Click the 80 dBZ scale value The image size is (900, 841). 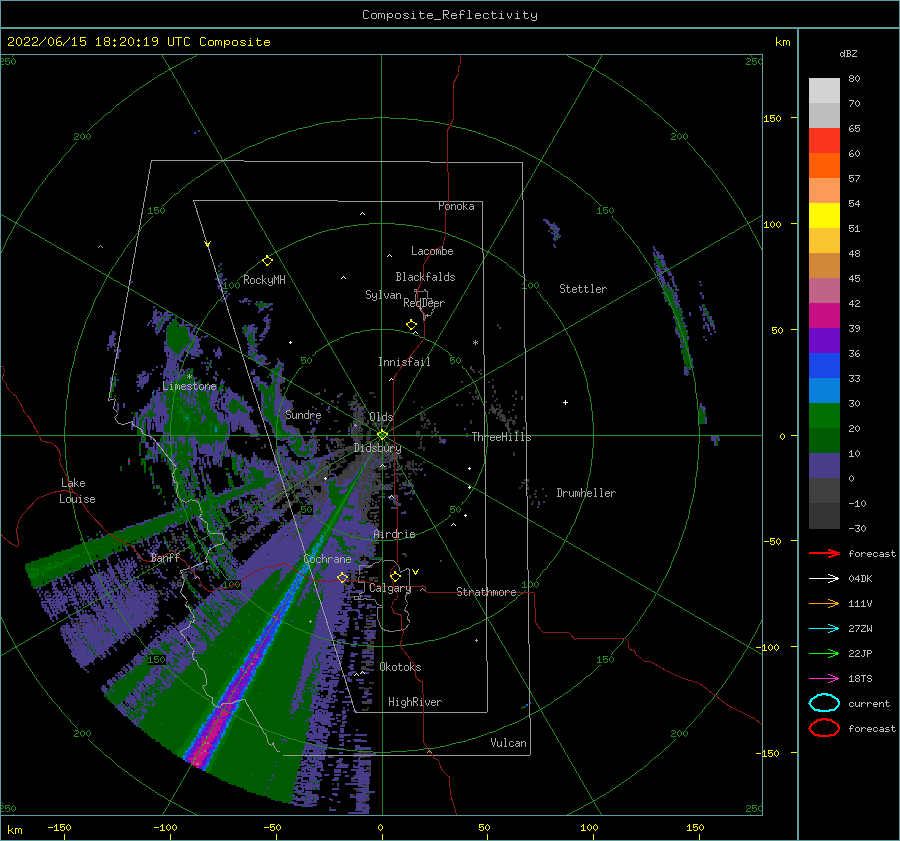point(854,78)
